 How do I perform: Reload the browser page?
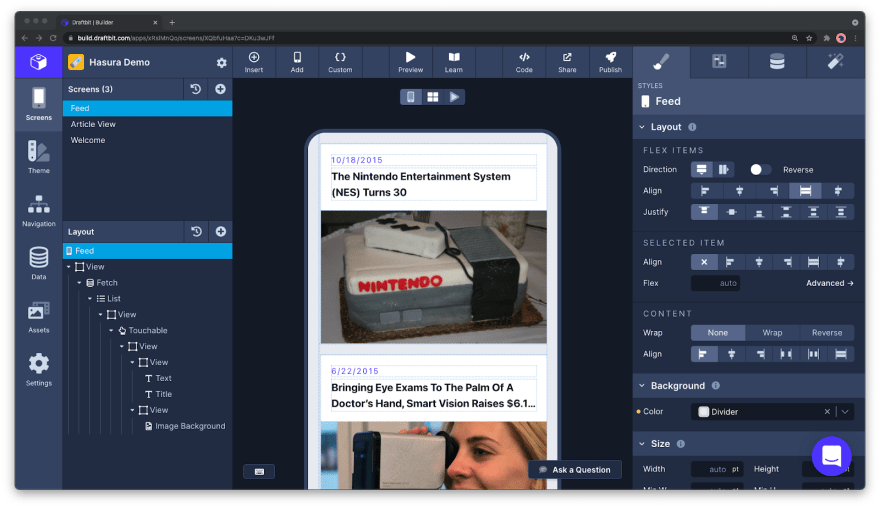53,38
